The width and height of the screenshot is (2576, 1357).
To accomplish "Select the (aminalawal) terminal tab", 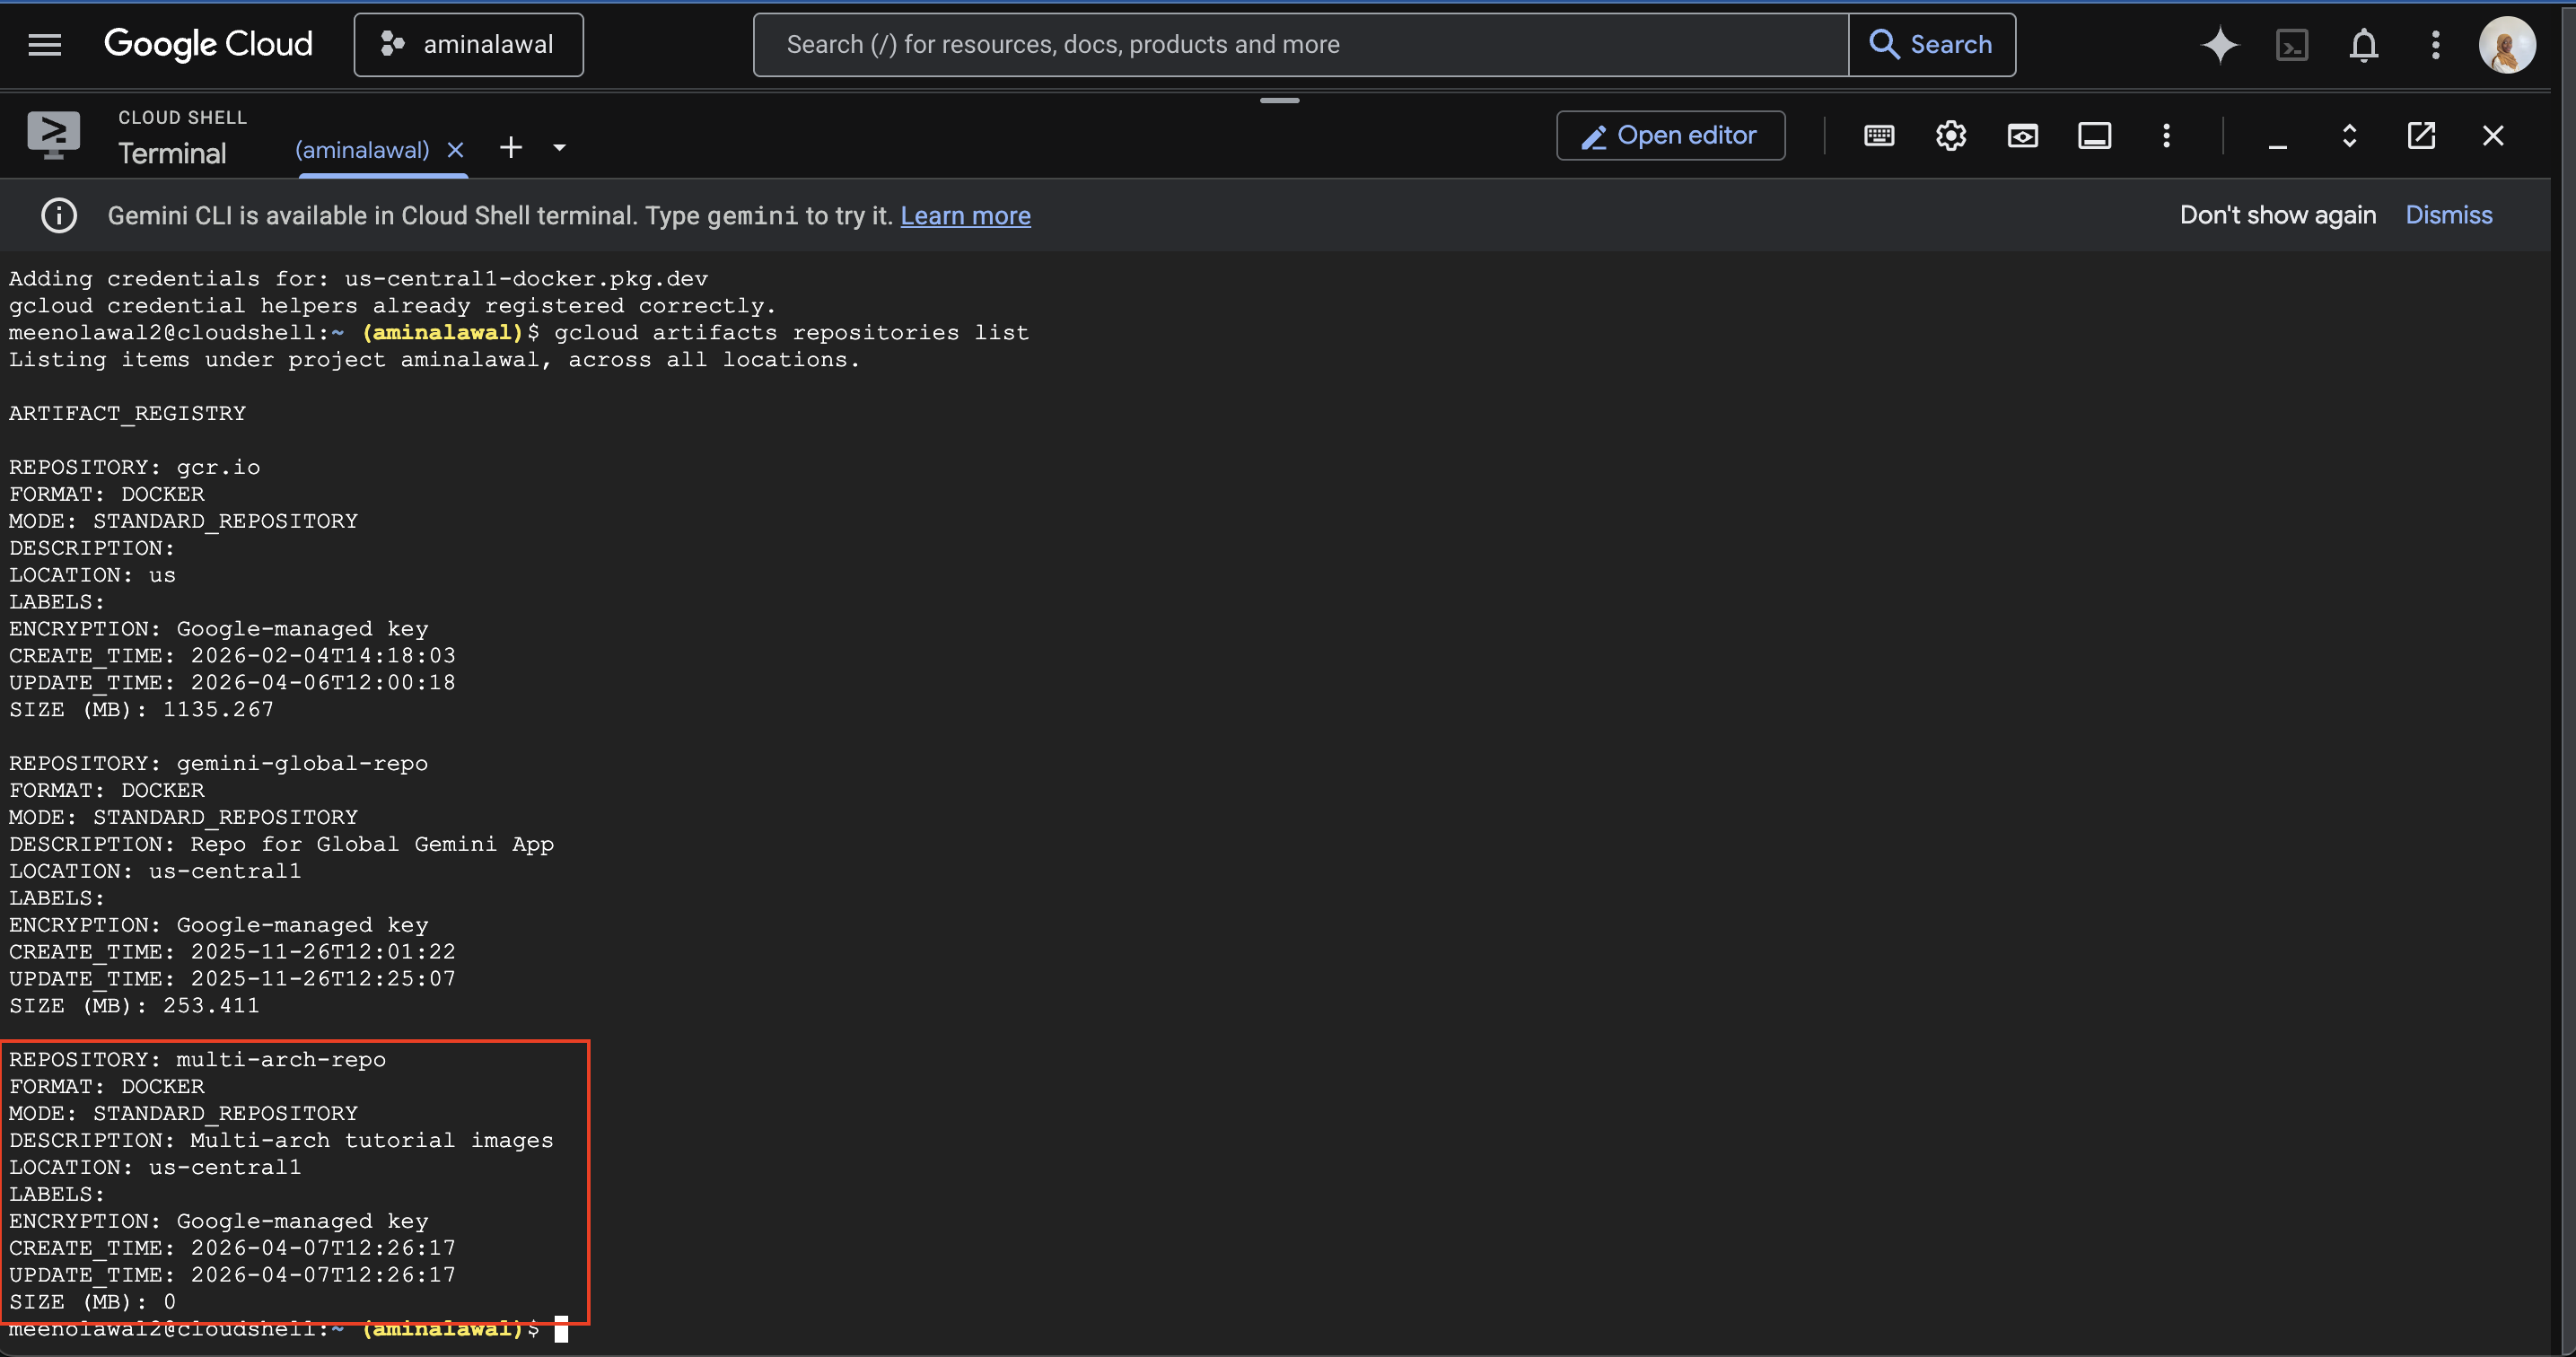I will point(362,149).
